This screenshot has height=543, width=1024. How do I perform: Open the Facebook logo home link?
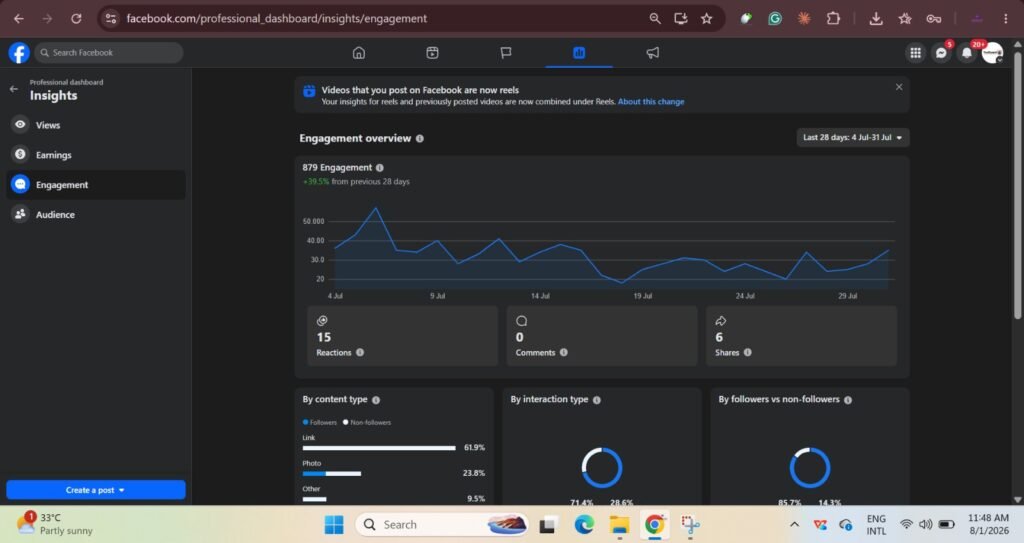(19, 53)
